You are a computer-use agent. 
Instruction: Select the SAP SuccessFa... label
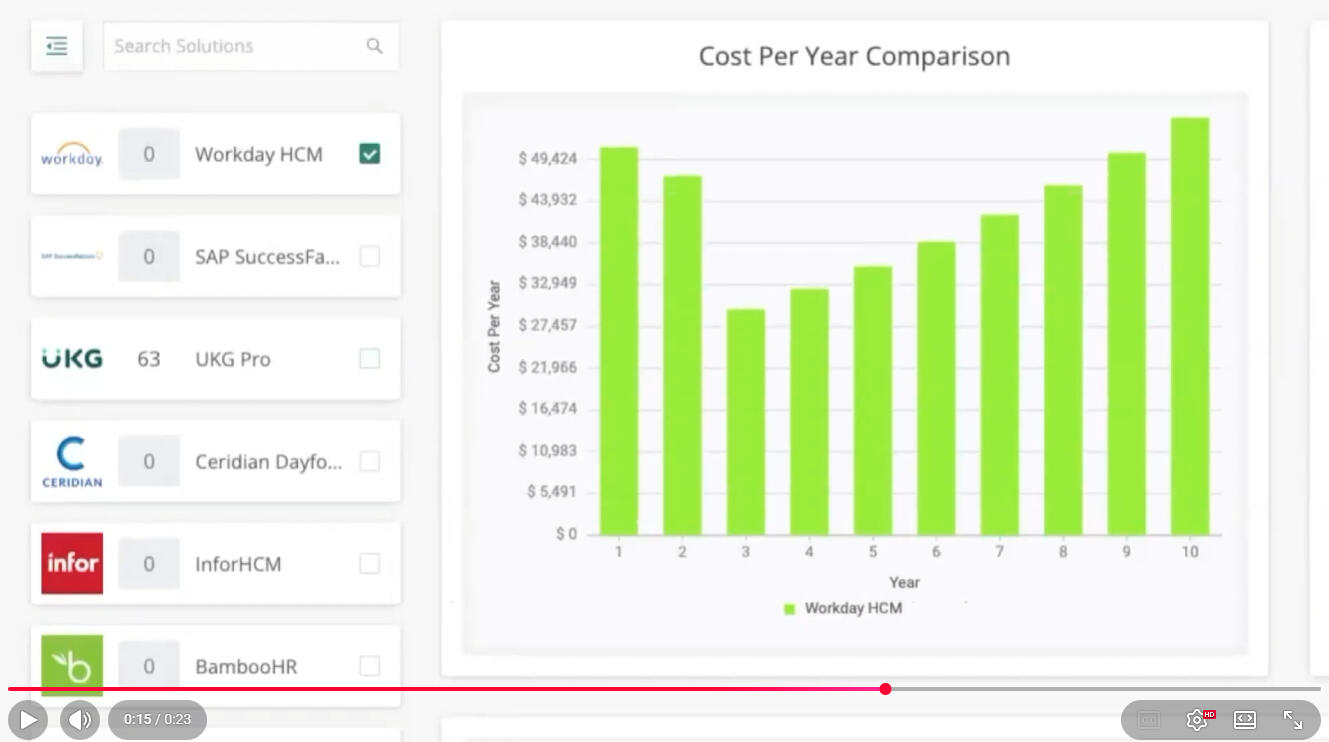coord(267,257)
